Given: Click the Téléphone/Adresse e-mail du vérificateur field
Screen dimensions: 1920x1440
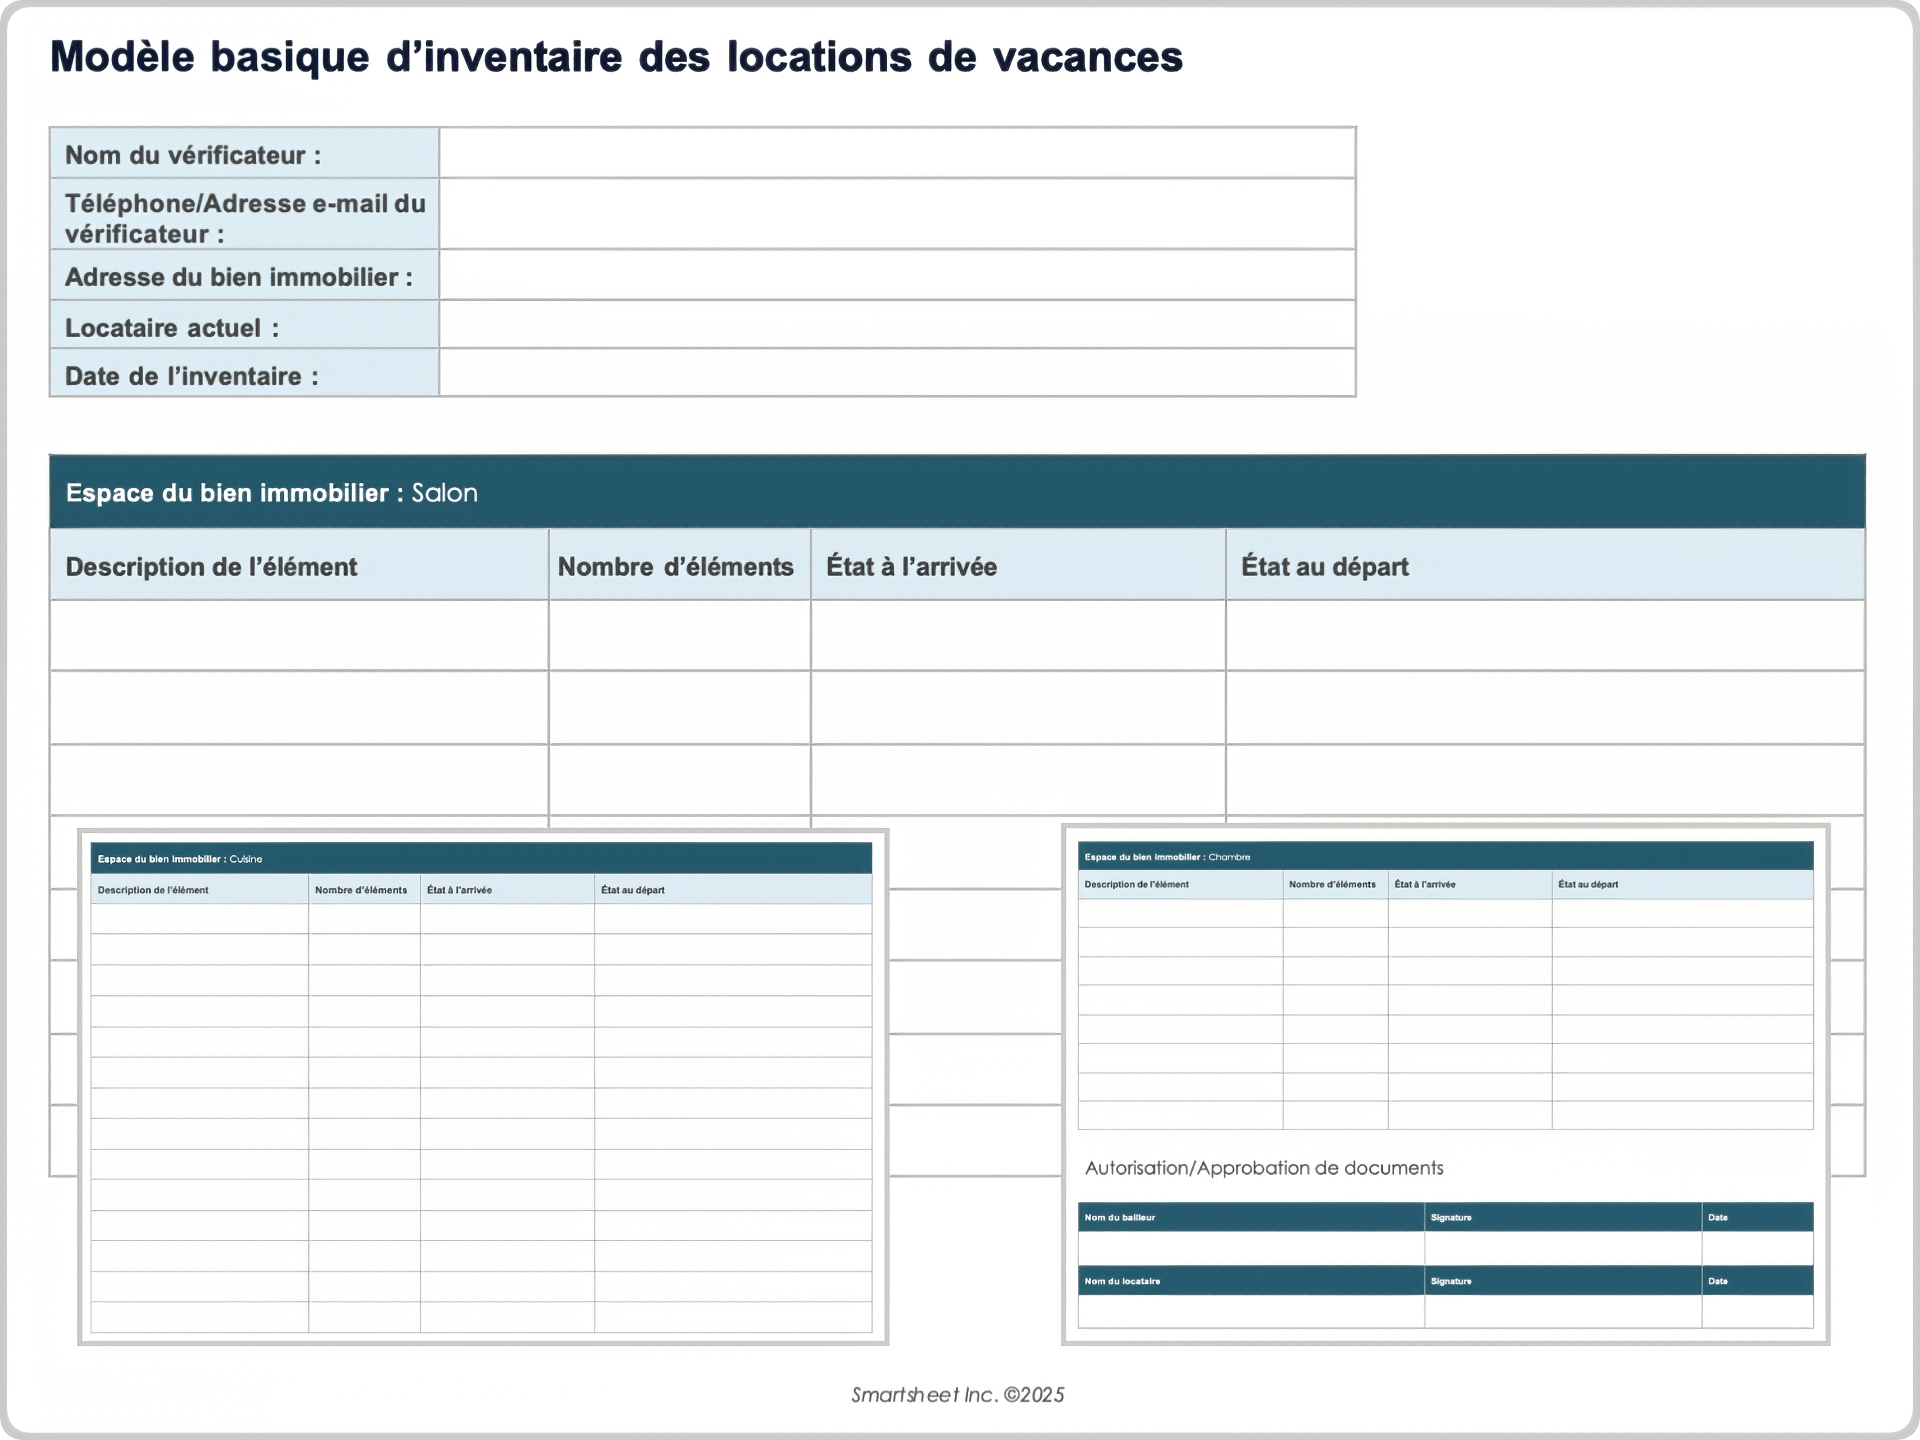Looking at the screenshot, I should coord(897,214).
